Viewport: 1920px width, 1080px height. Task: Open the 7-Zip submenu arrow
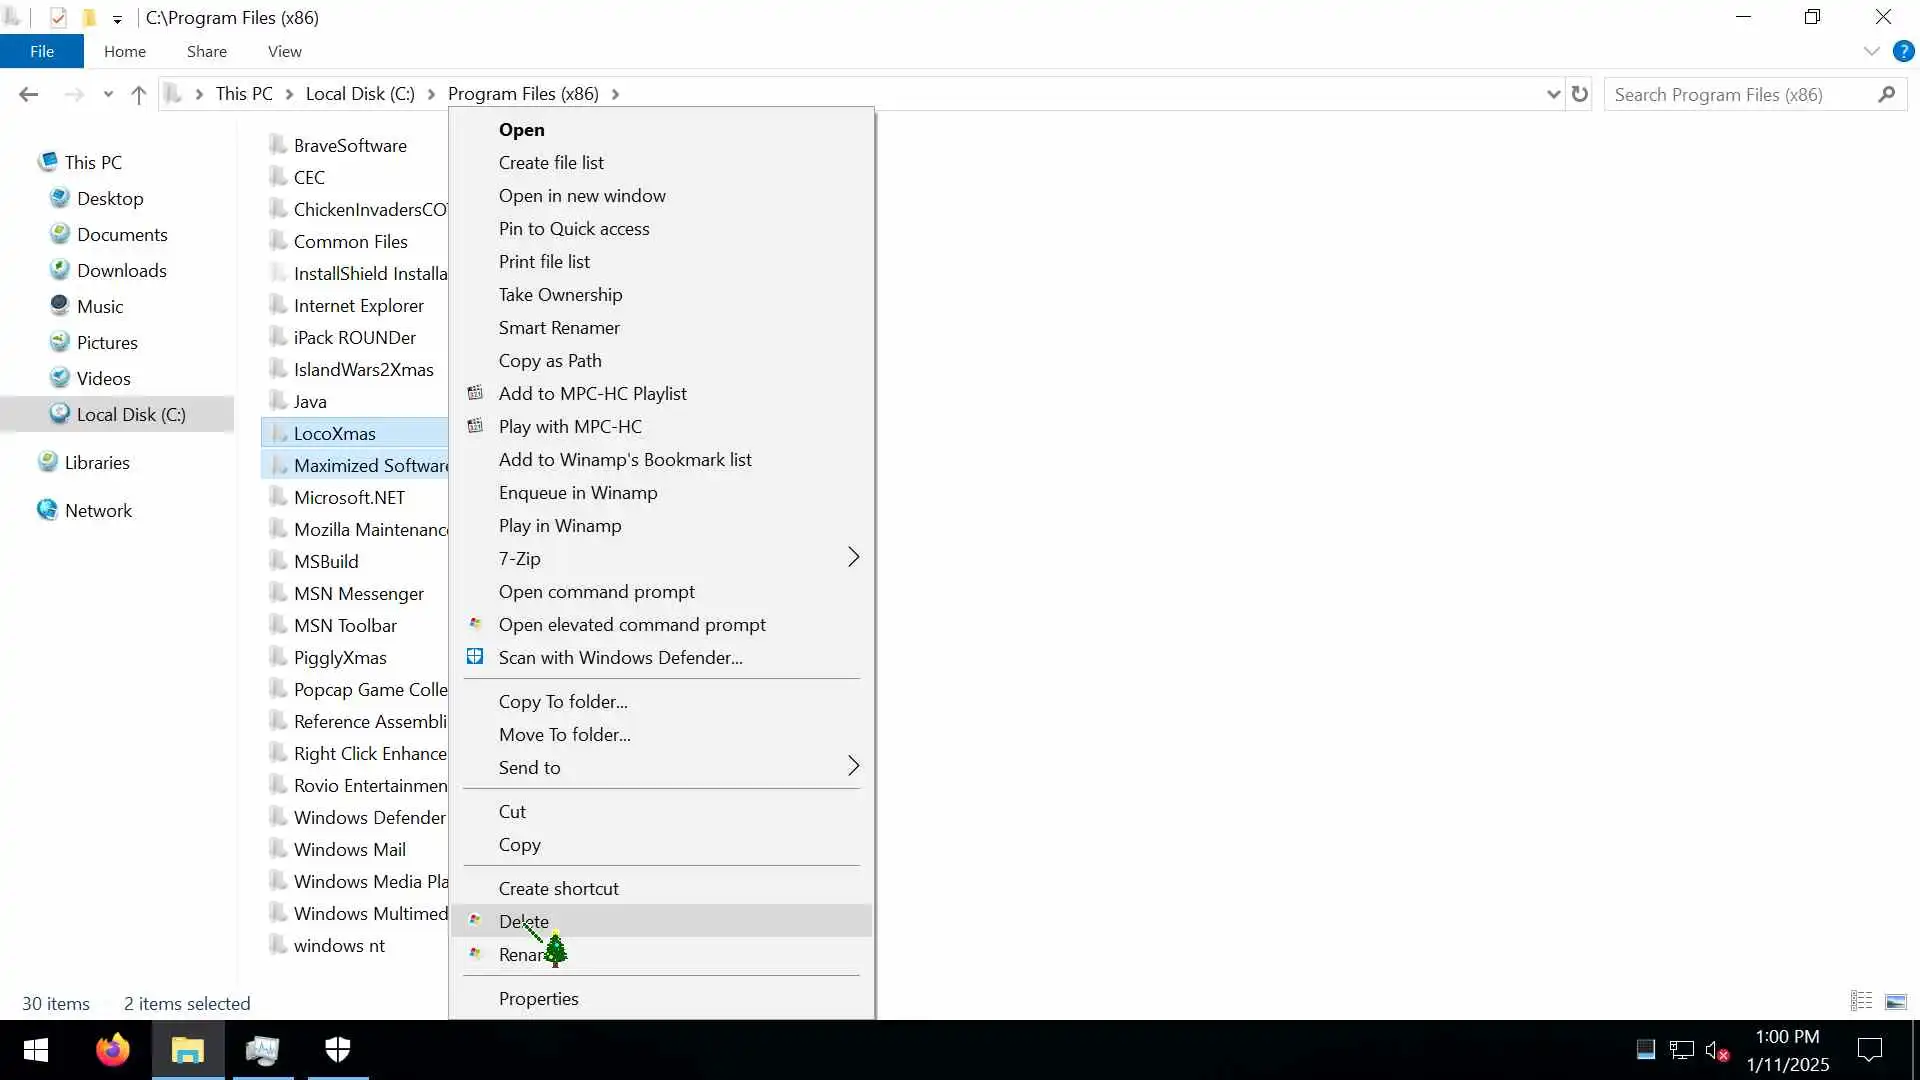point(853,558)
